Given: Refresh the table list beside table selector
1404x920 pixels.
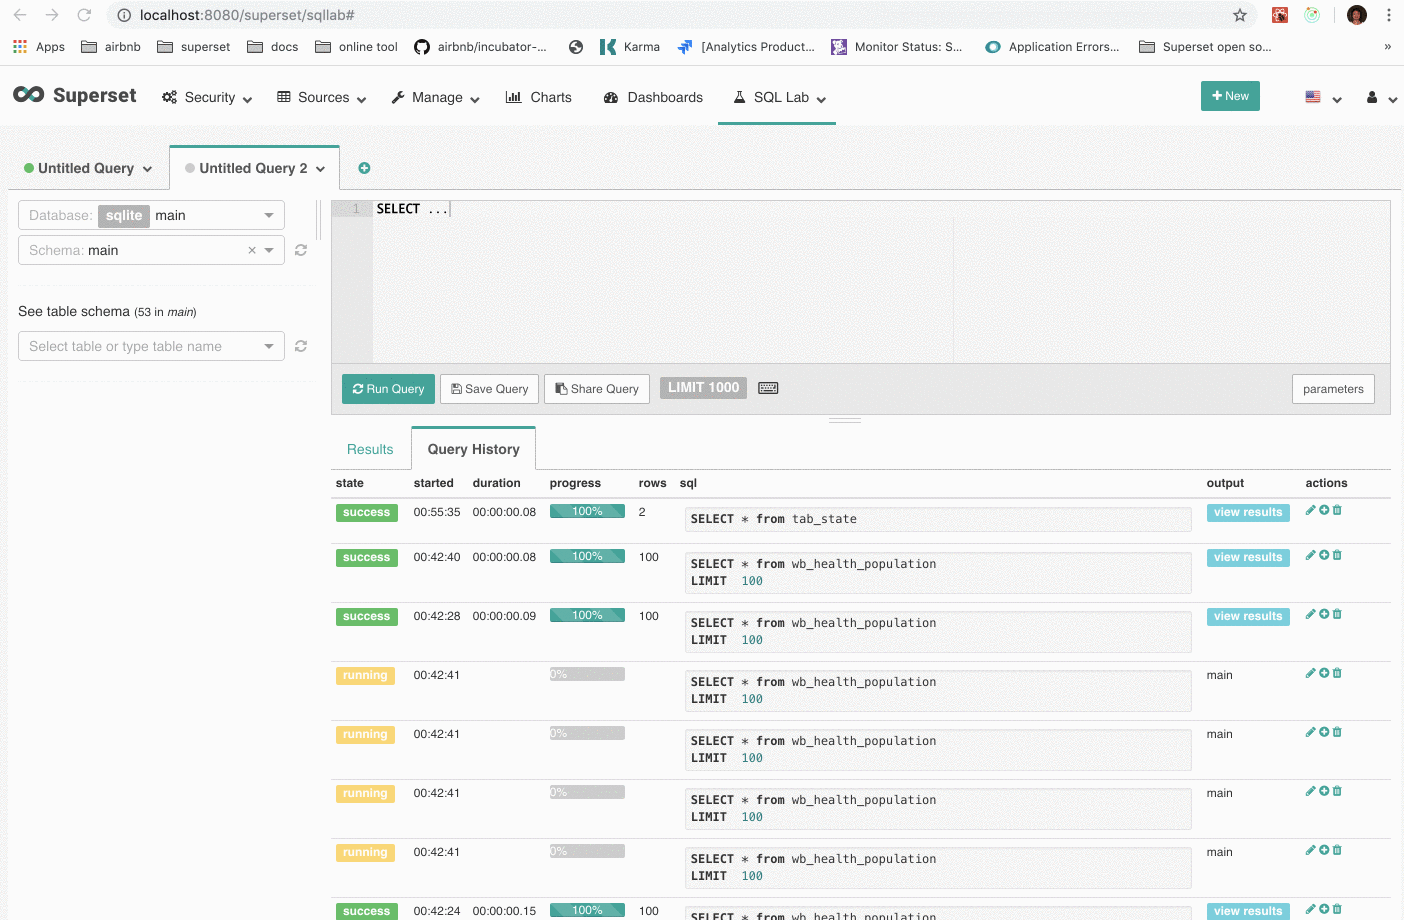Looking at the screenshot, I should 301,346.
